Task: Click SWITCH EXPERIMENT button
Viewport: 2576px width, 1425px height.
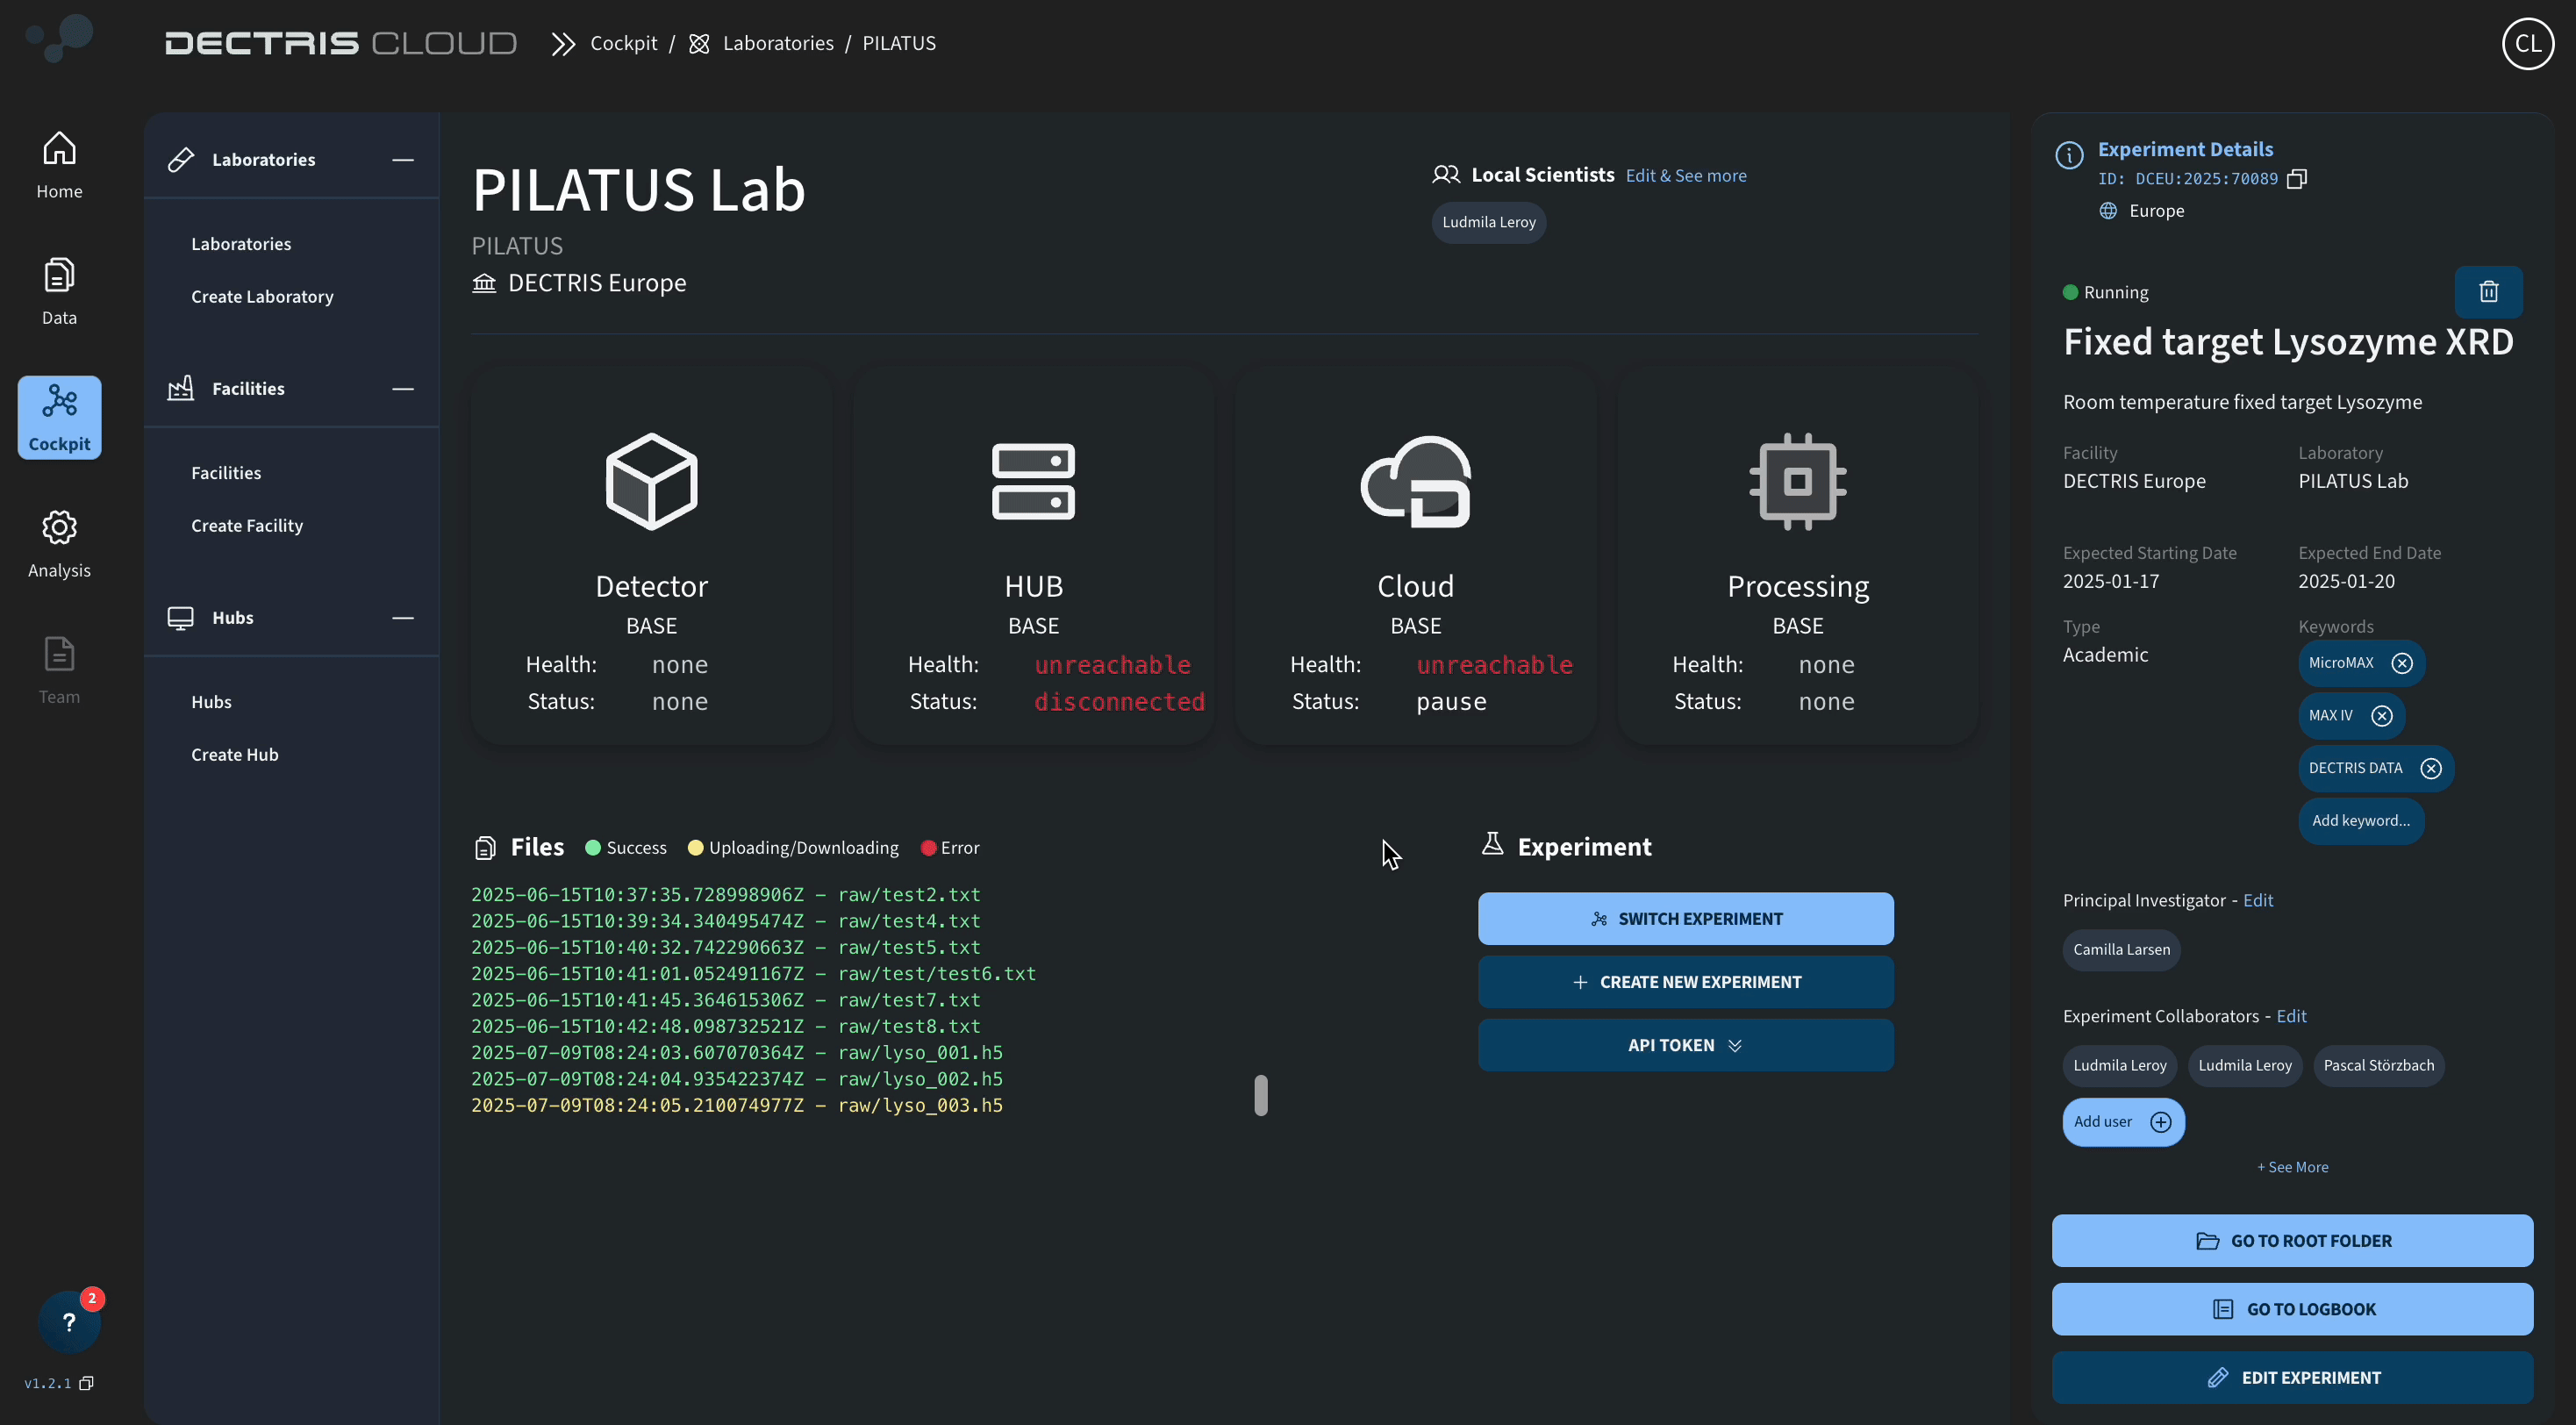Action: click(1685, 919)
